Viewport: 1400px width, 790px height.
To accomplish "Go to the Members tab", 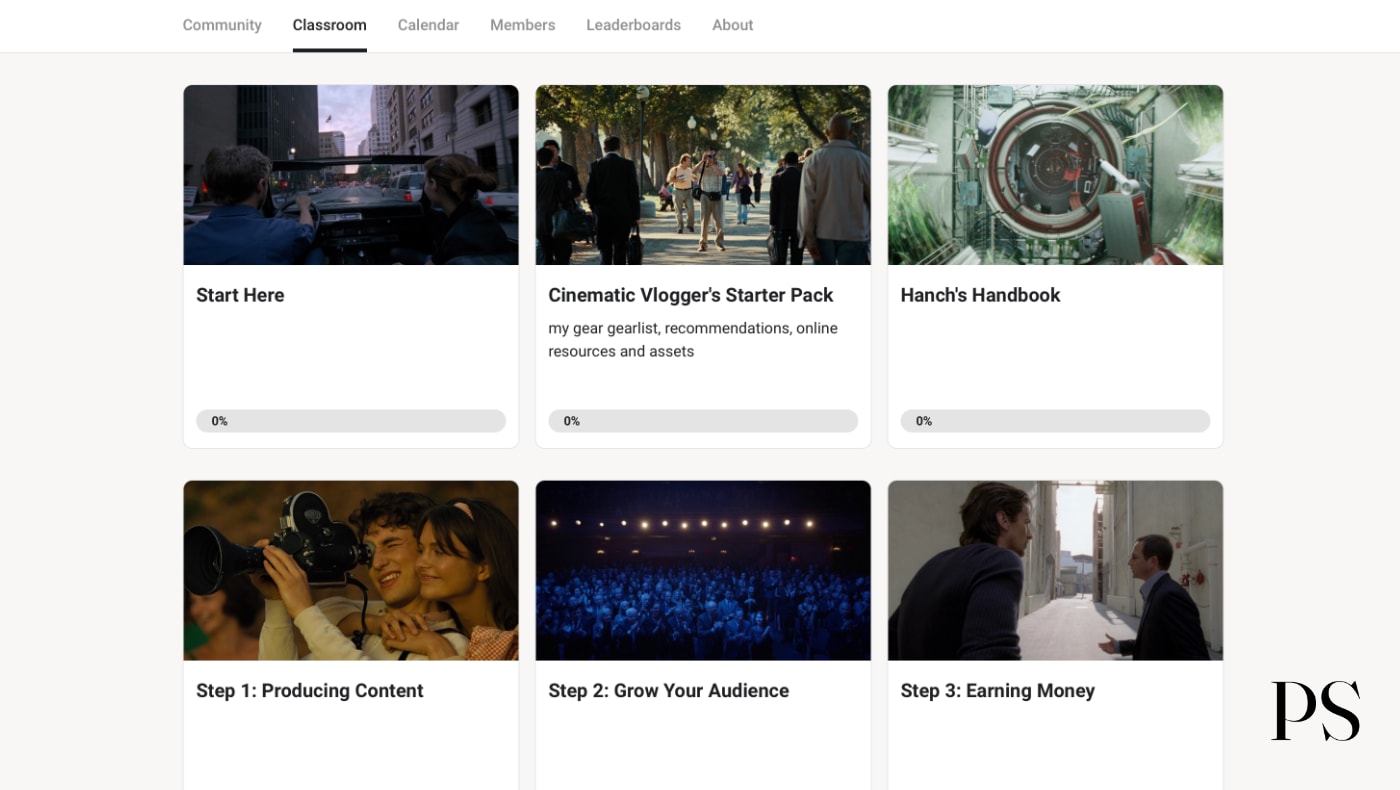I will [x=522, y=25].
